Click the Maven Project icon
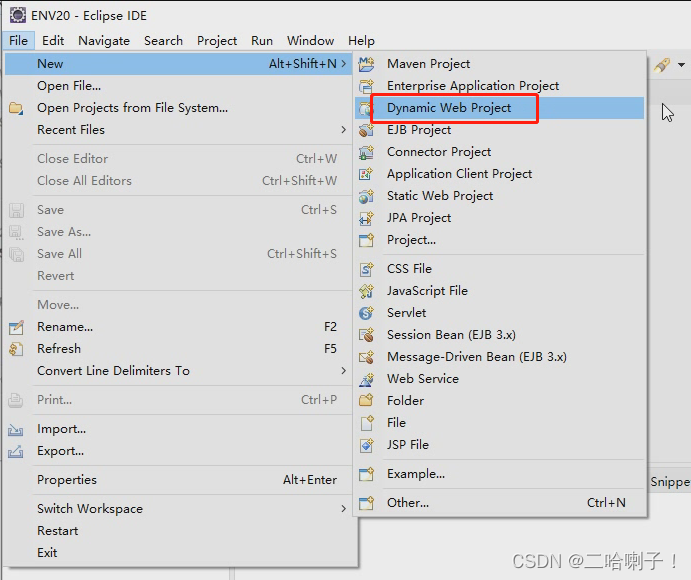Screen dimensions: 691x580 [366, 64]
